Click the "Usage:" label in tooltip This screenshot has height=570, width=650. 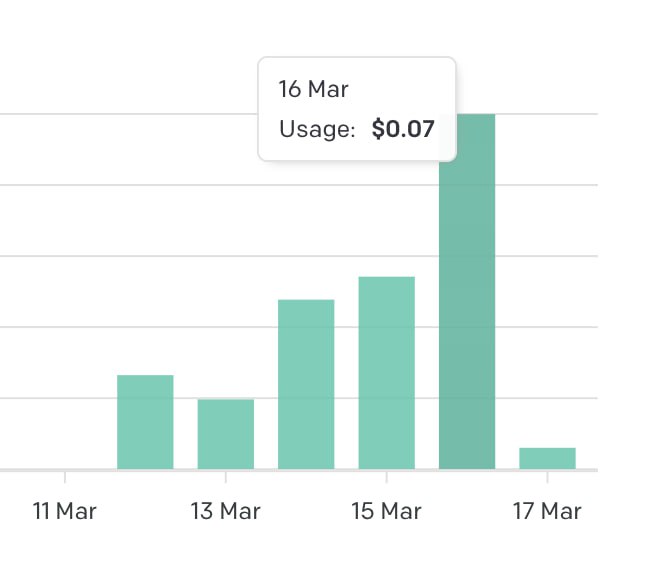pos(317,129)
